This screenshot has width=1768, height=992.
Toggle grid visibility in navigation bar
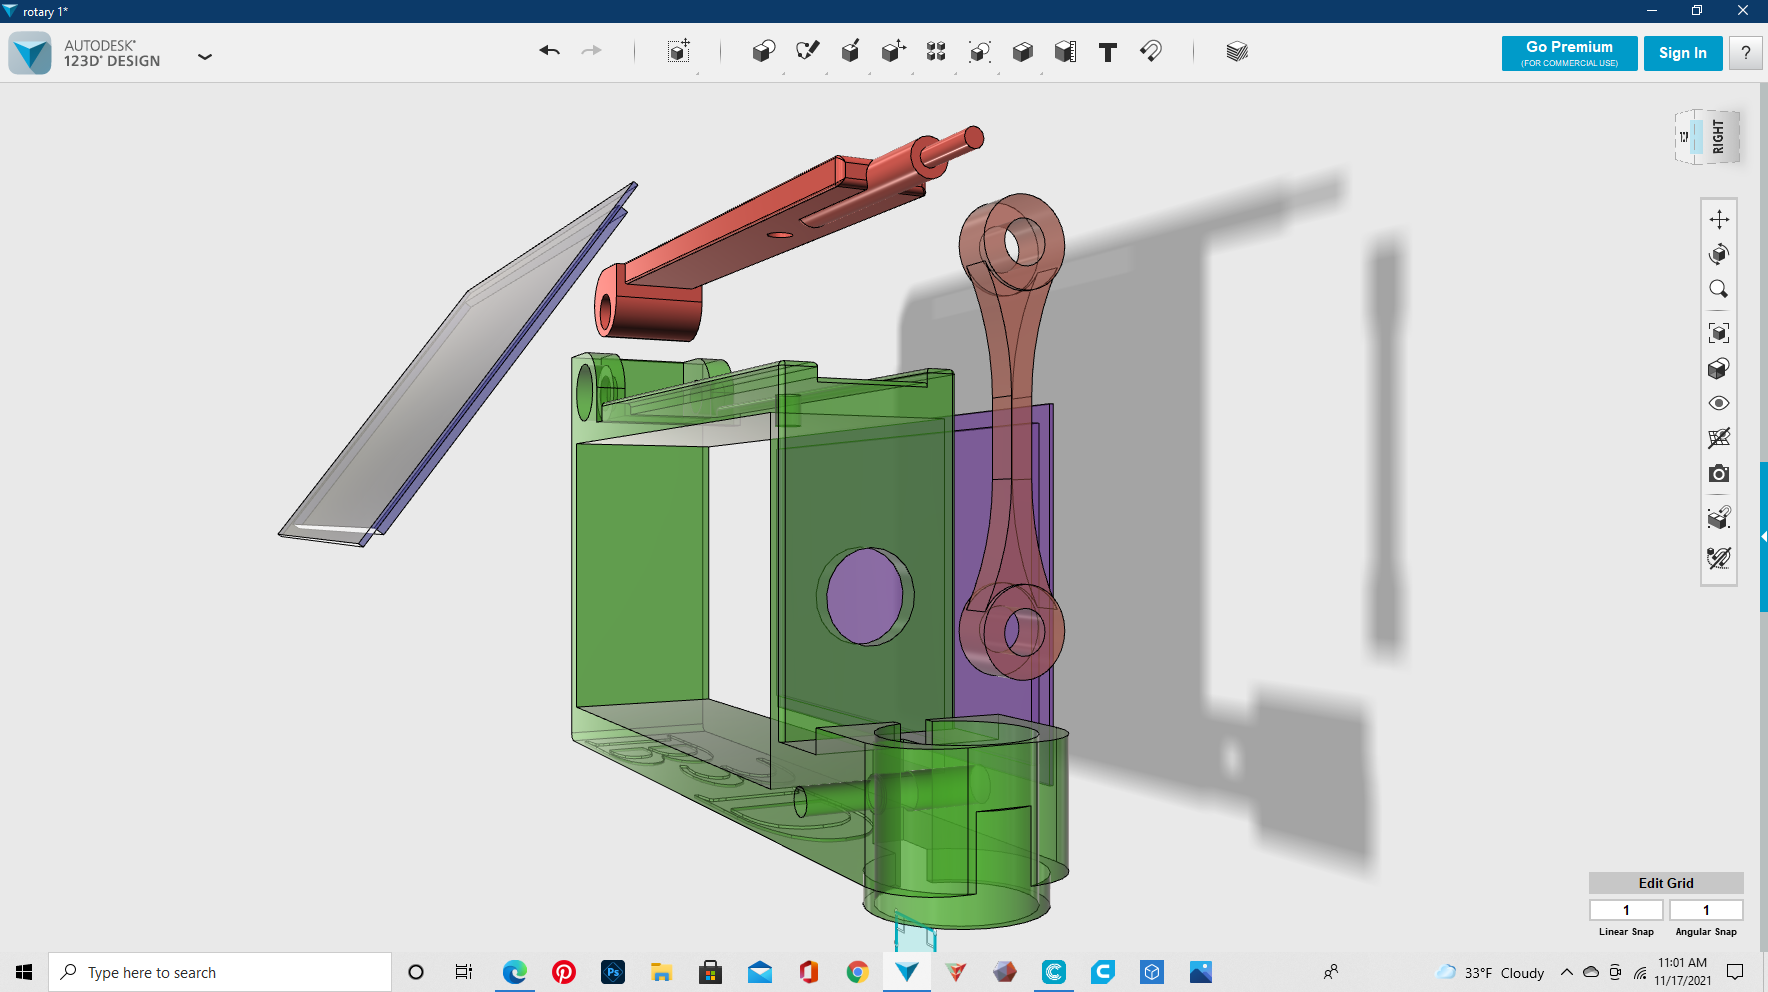click(x=1718, y=438)
